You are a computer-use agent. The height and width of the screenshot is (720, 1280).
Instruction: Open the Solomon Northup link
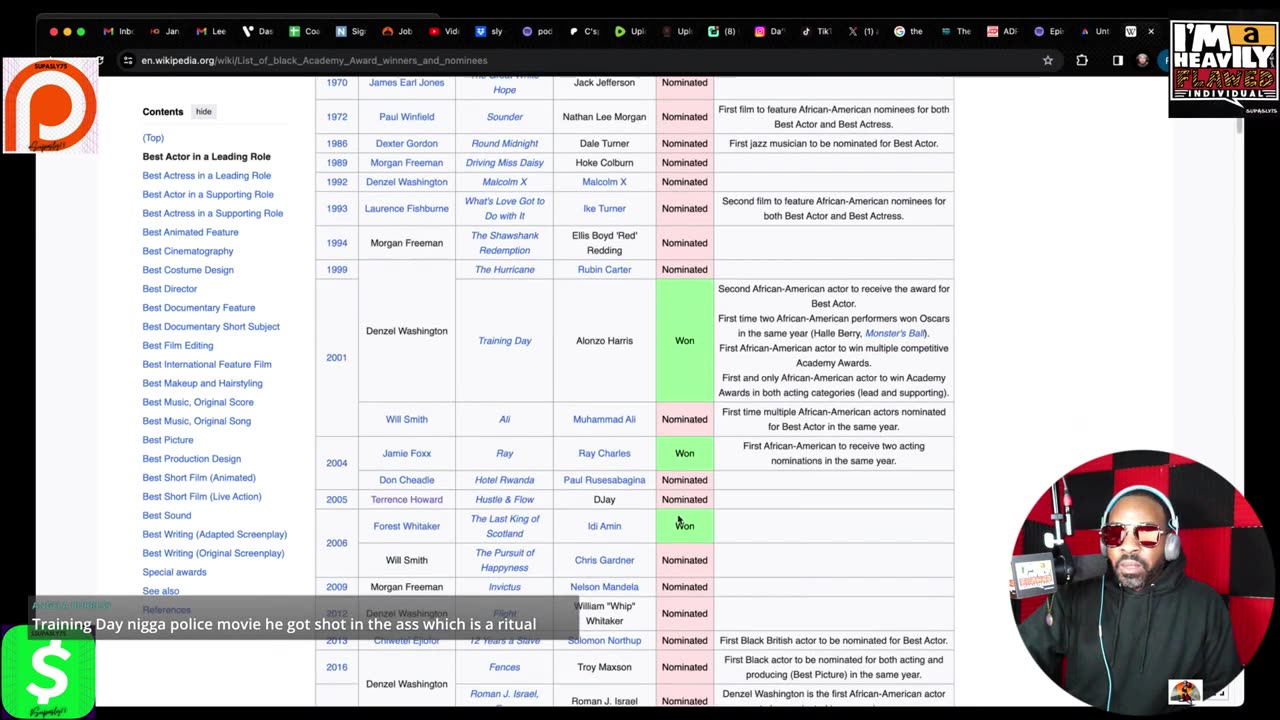604,641
